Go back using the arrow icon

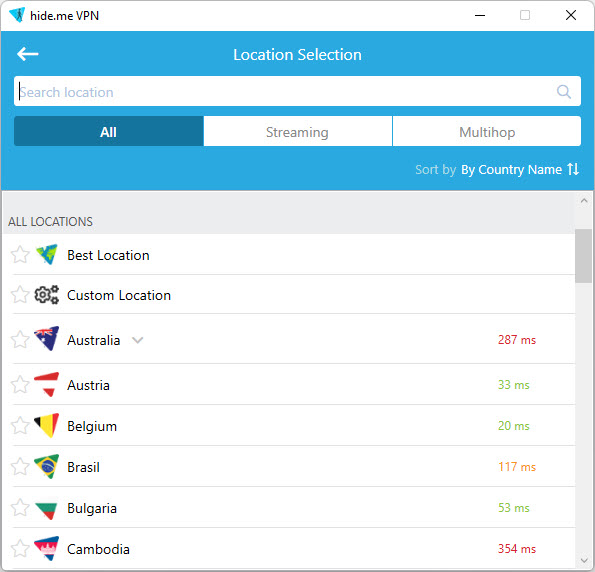[28, 54]
